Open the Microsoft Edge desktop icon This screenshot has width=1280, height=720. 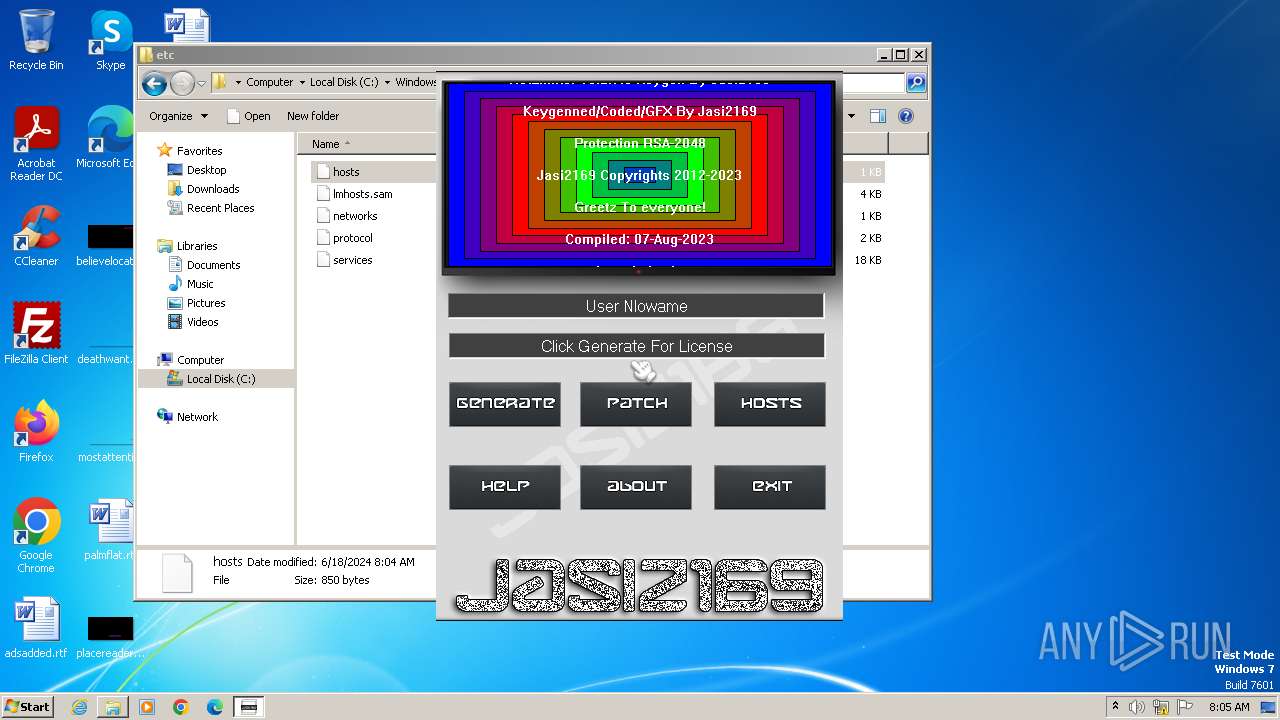(x=110, y=138)
